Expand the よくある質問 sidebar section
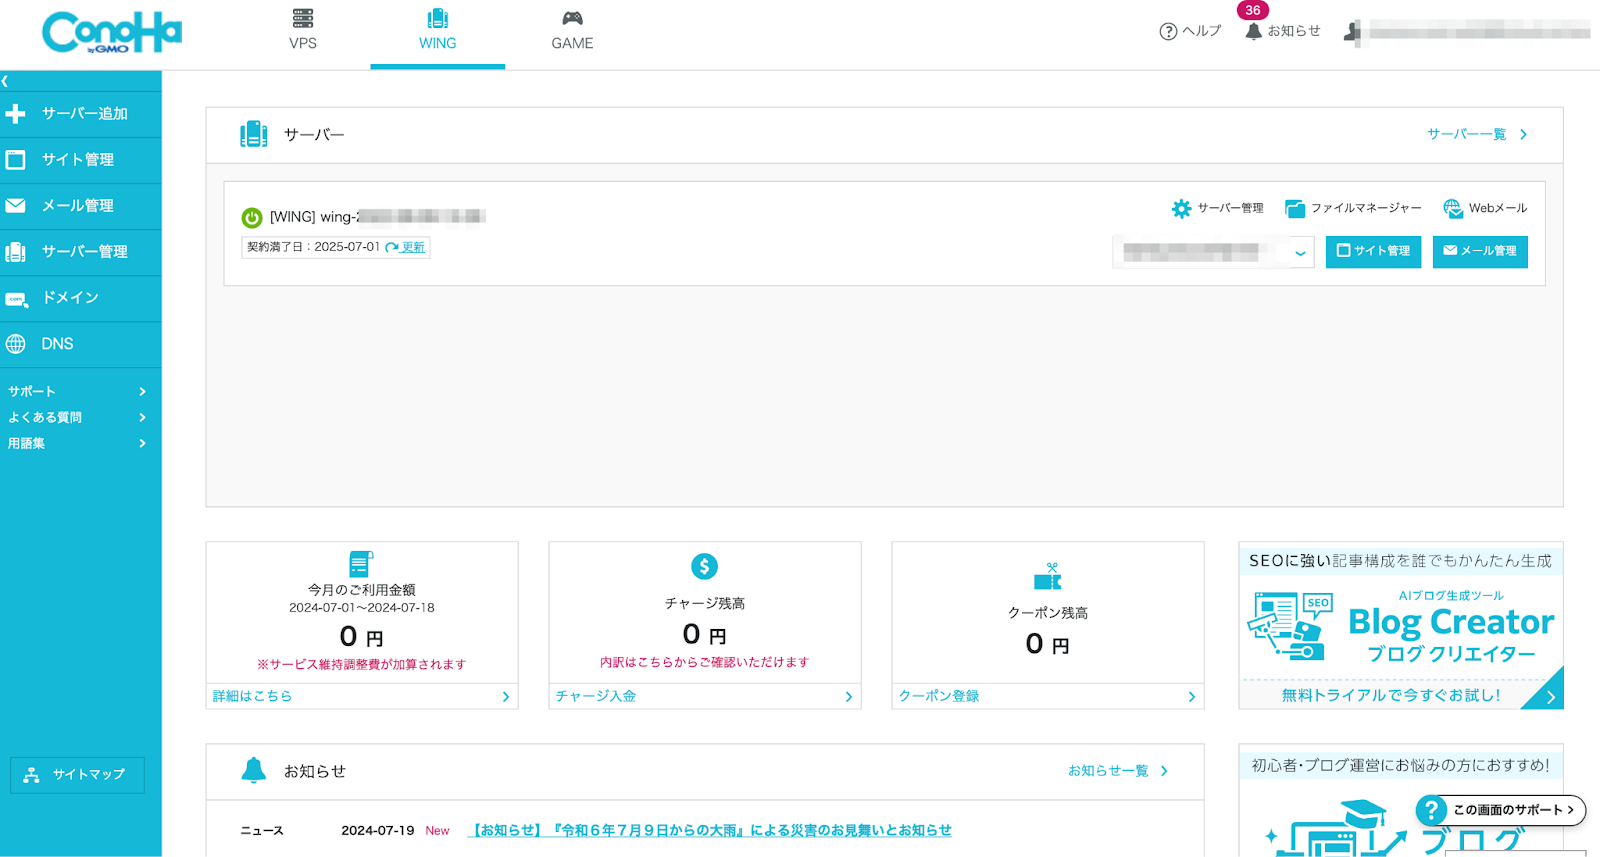Screen dimensions: 1600x857 78,417
